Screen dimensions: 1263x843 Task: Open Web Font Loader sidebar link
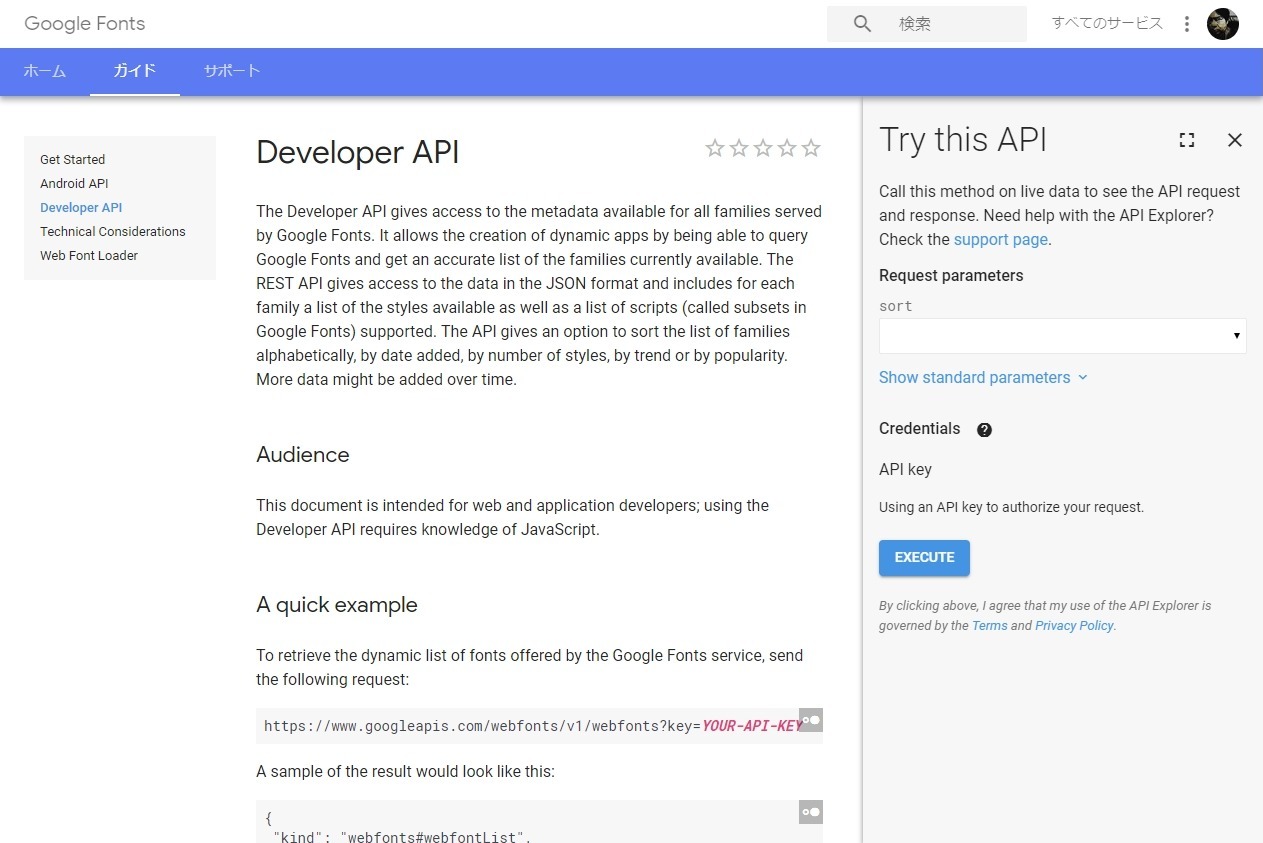89,255
